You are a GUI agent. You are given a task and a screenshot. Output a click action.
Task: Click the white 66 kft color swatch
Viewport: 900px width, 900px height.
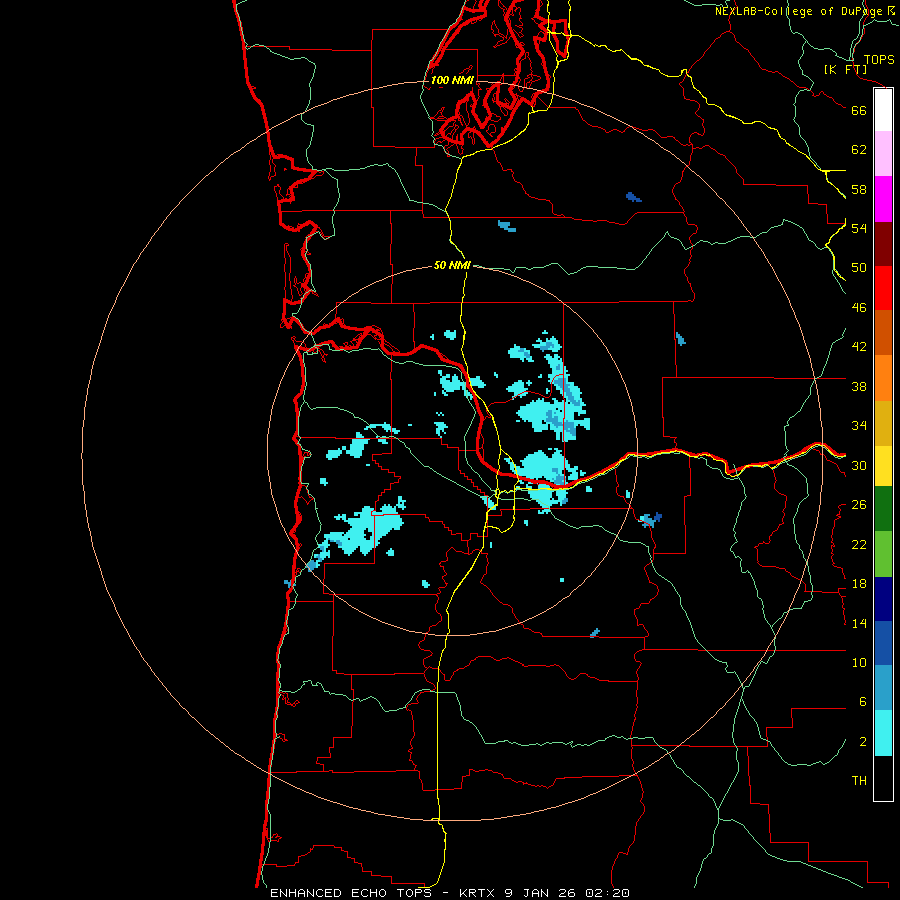tap(883, 110)
